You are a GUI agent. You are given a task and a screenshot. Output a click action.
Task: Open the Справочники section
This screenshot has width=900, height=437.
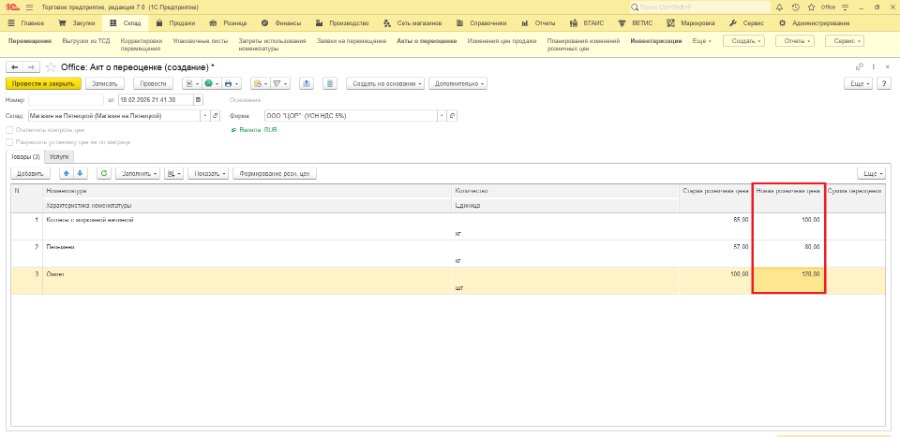coord(482,23)
